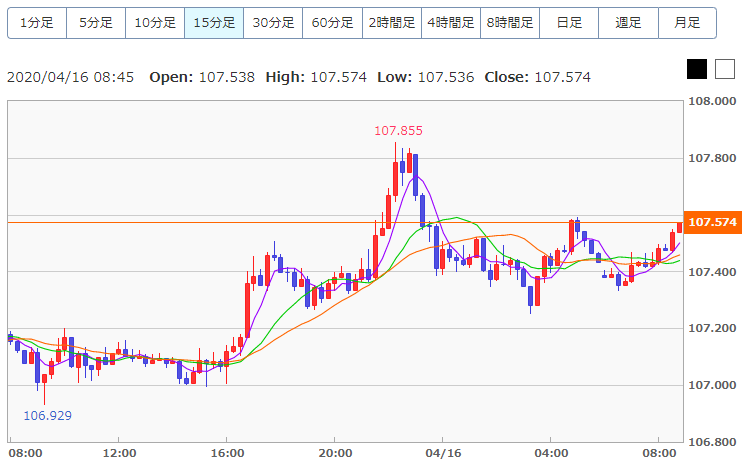Click the 107.400 price axis label

(x=712, y=272)
